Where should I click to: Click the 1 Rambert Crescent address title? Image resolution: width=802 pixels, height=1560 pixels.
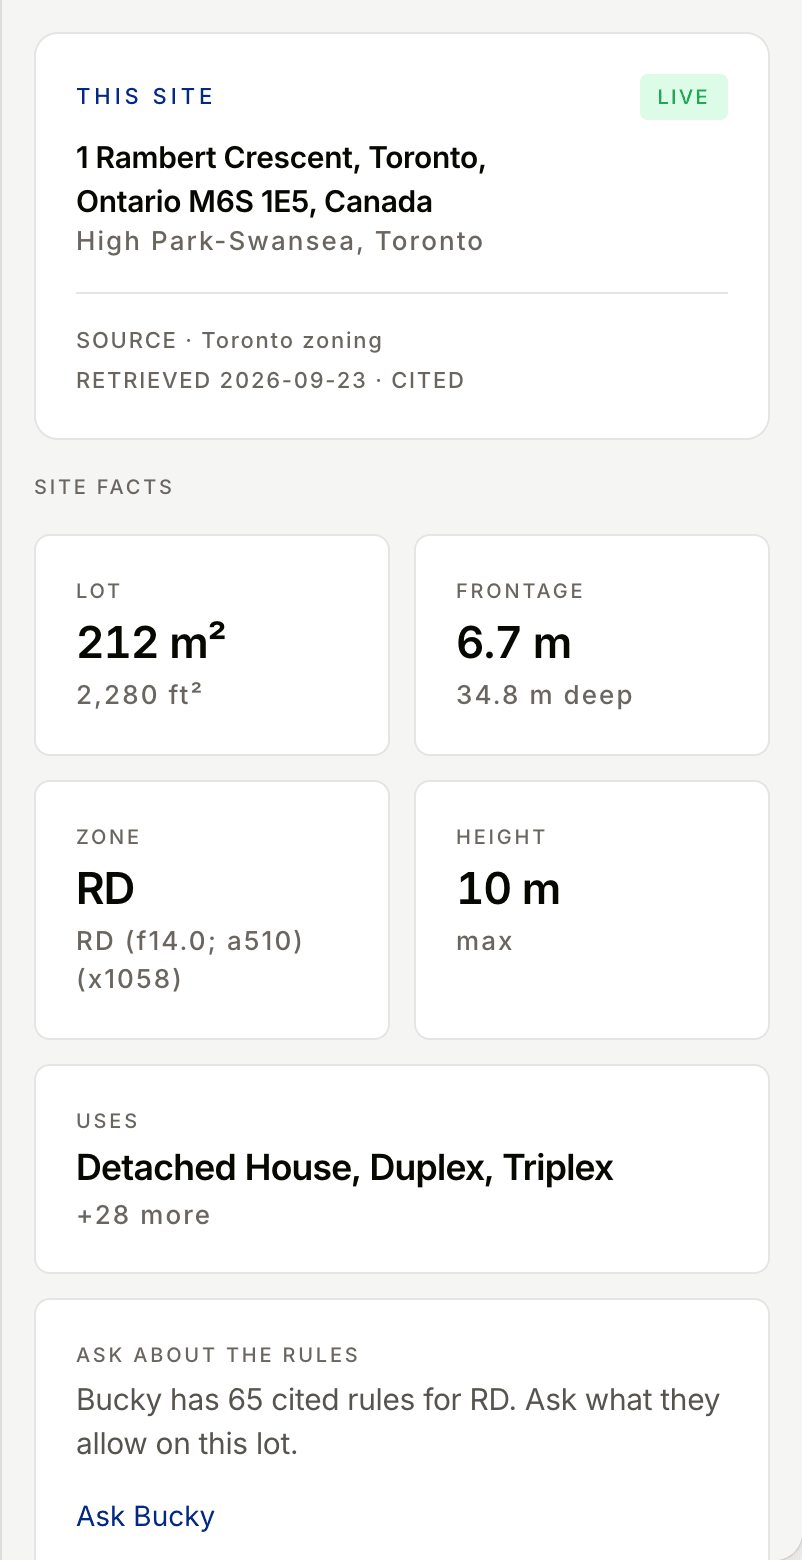tap(281, 180)
